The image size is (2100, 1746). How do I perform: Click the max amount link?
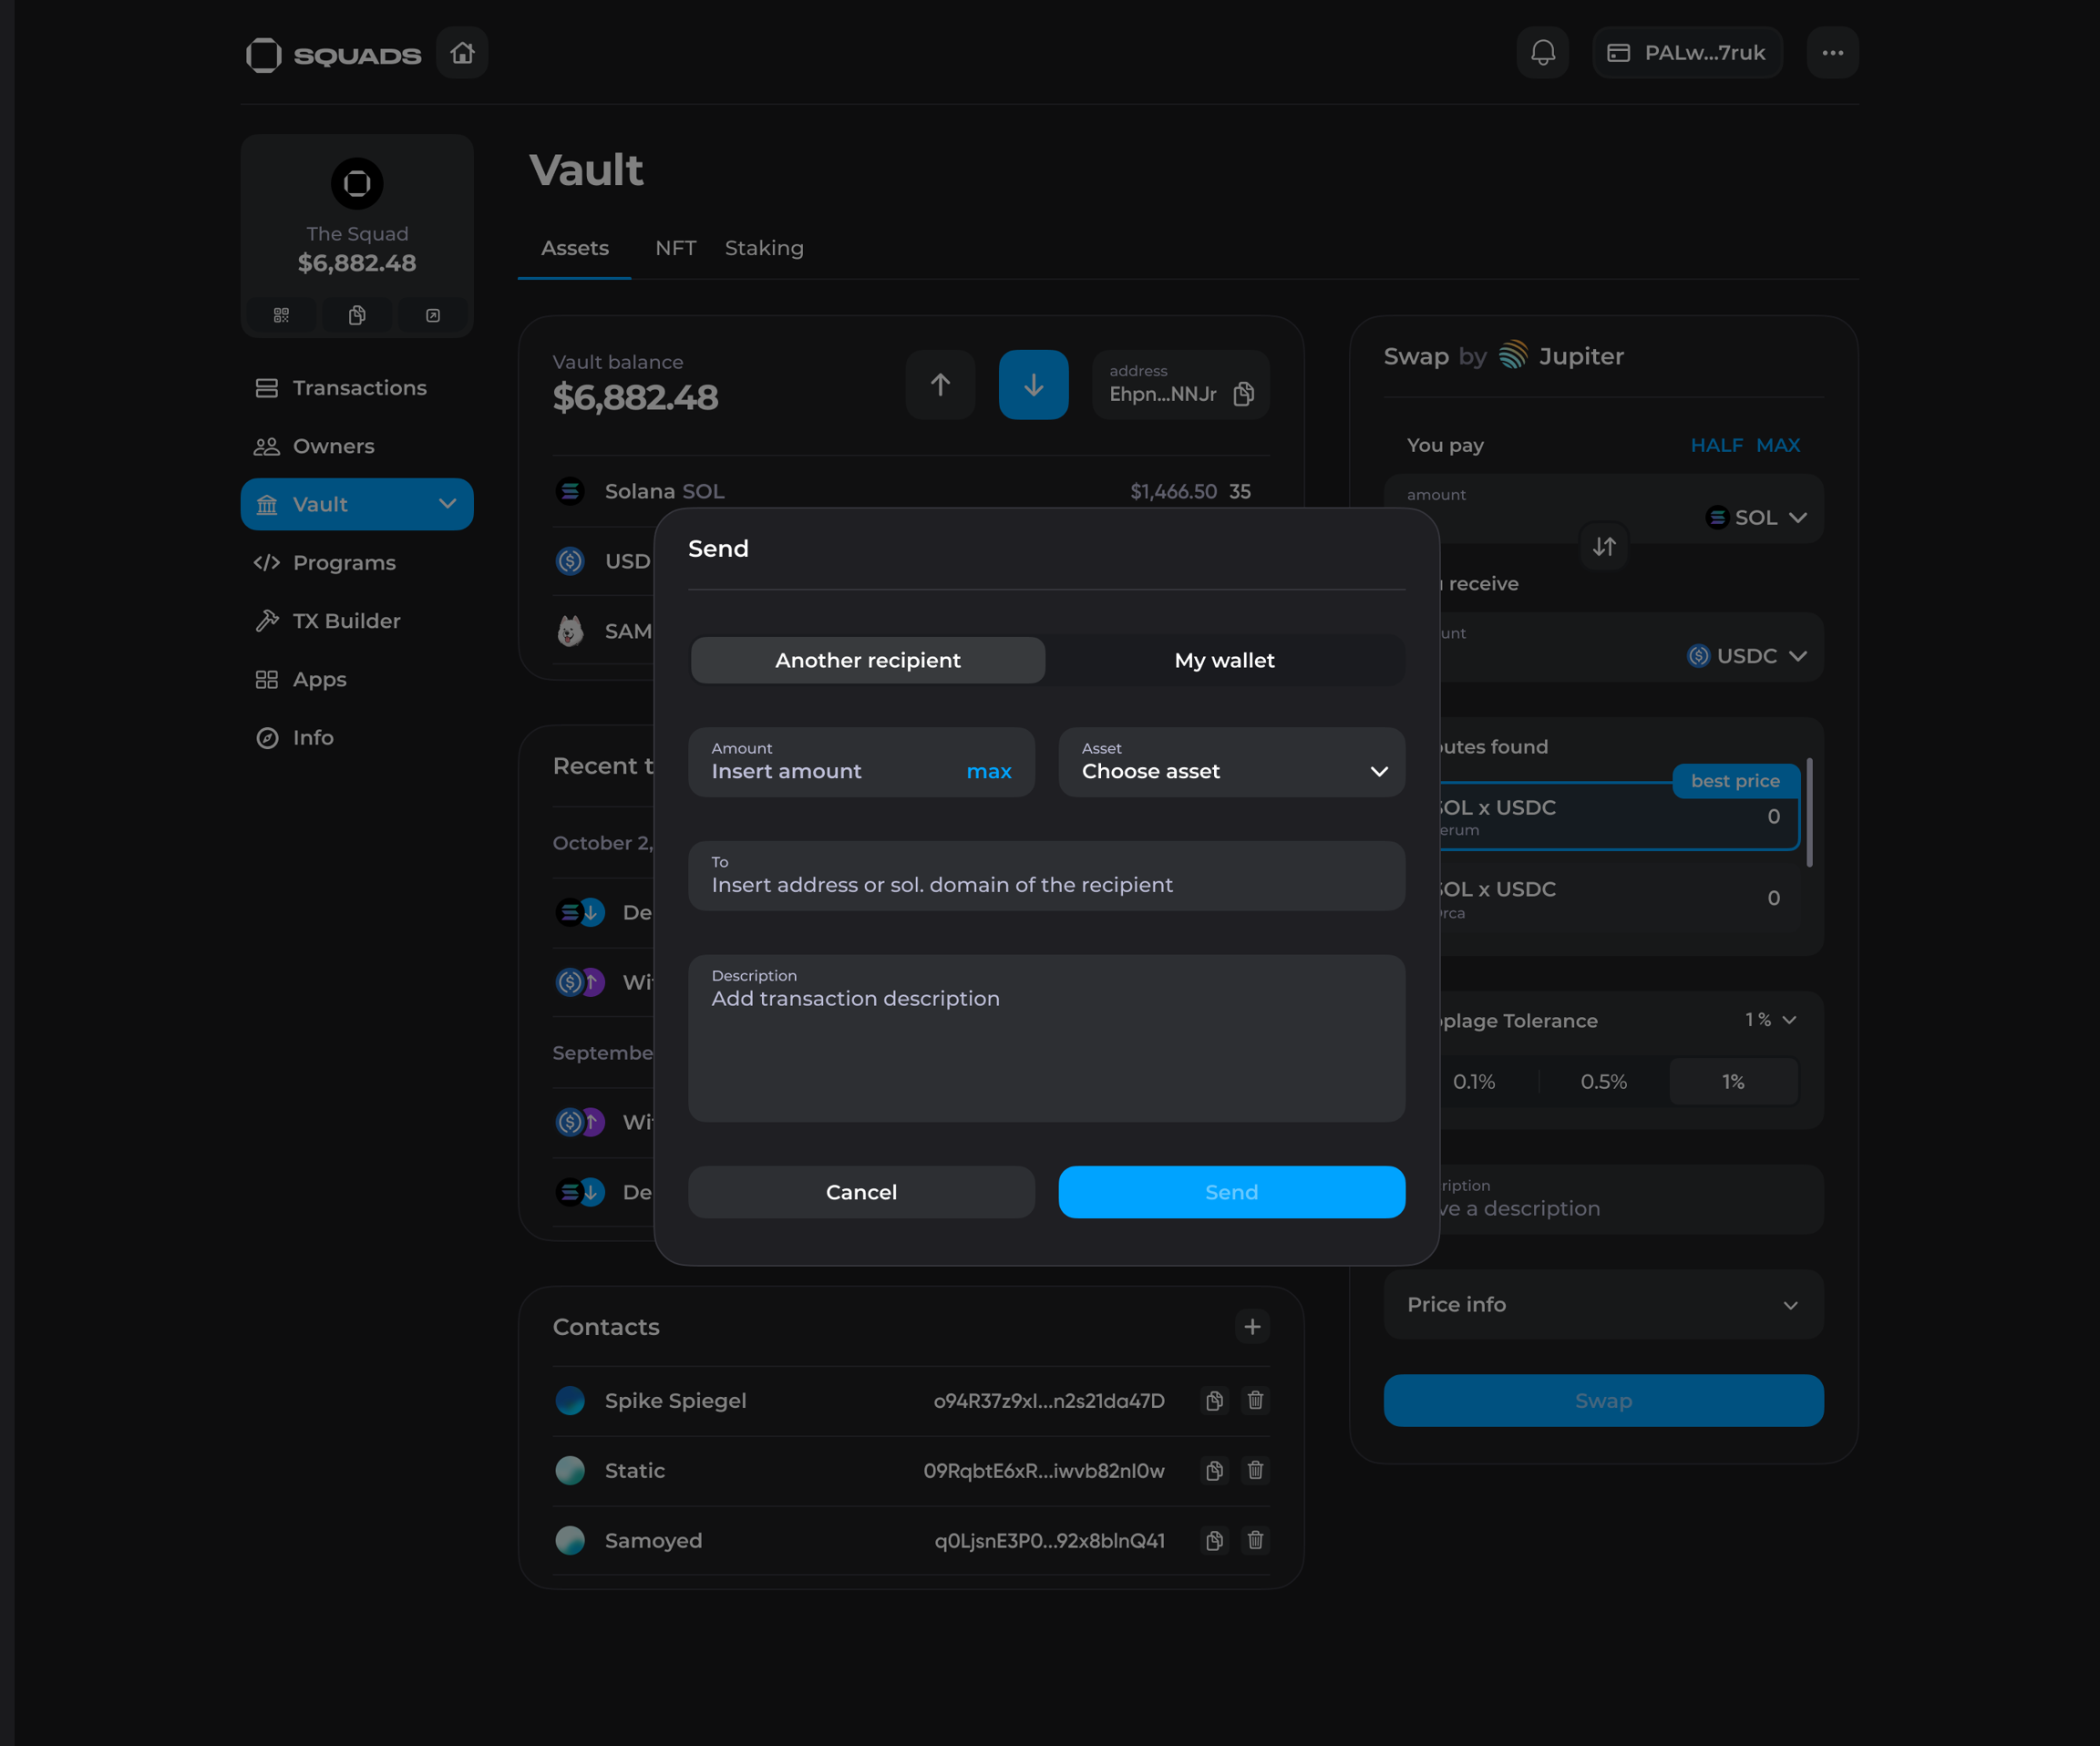click(x=988, y=771)
